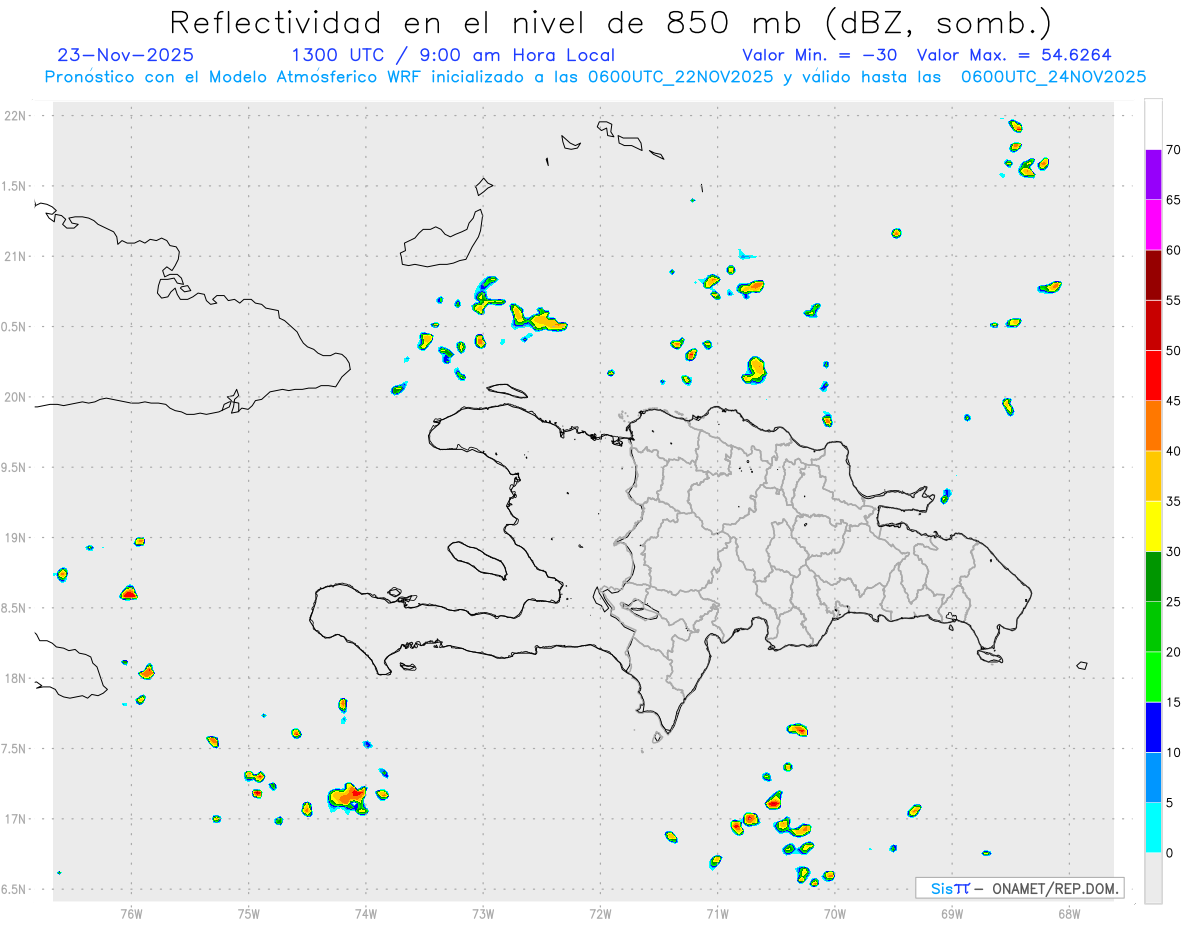Click the gold 35–40 dBZ legend band
Image resolution: width=1200 pixels, height=927 pixels.
1153,476
